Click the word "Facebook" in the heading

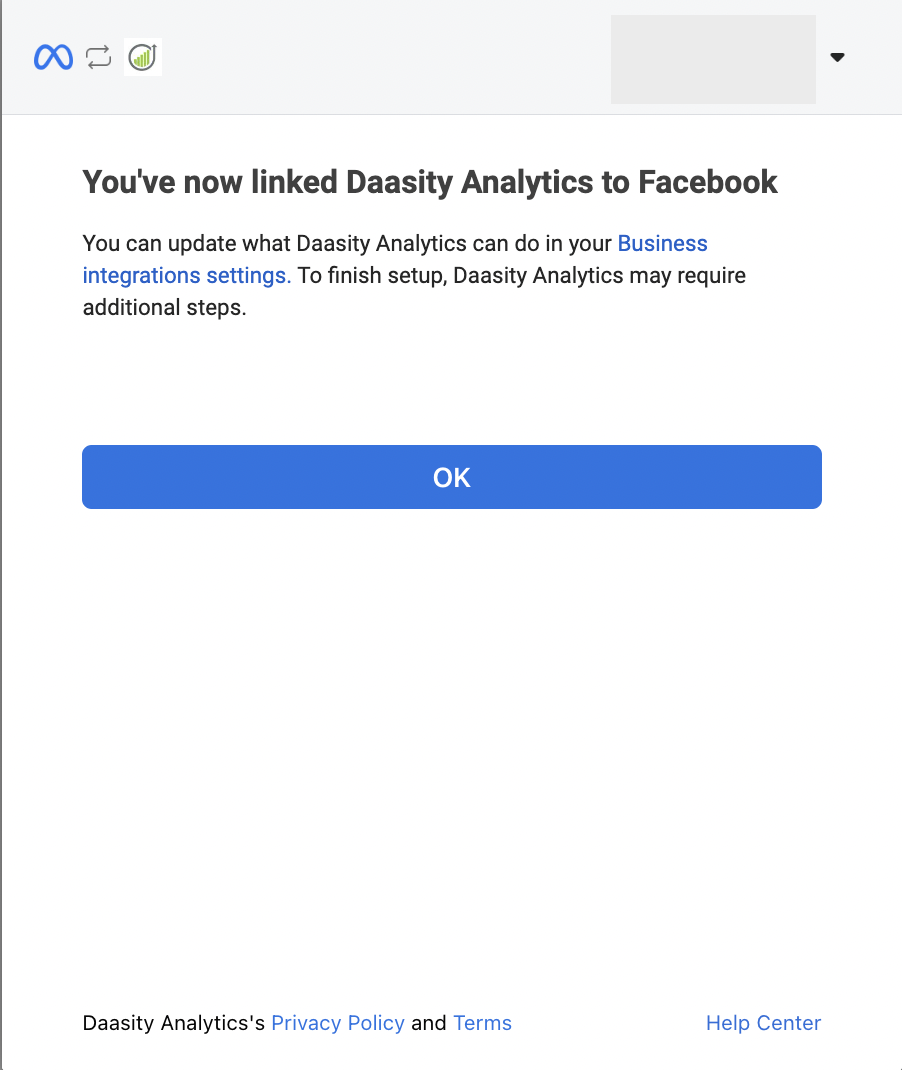(708, 182)
